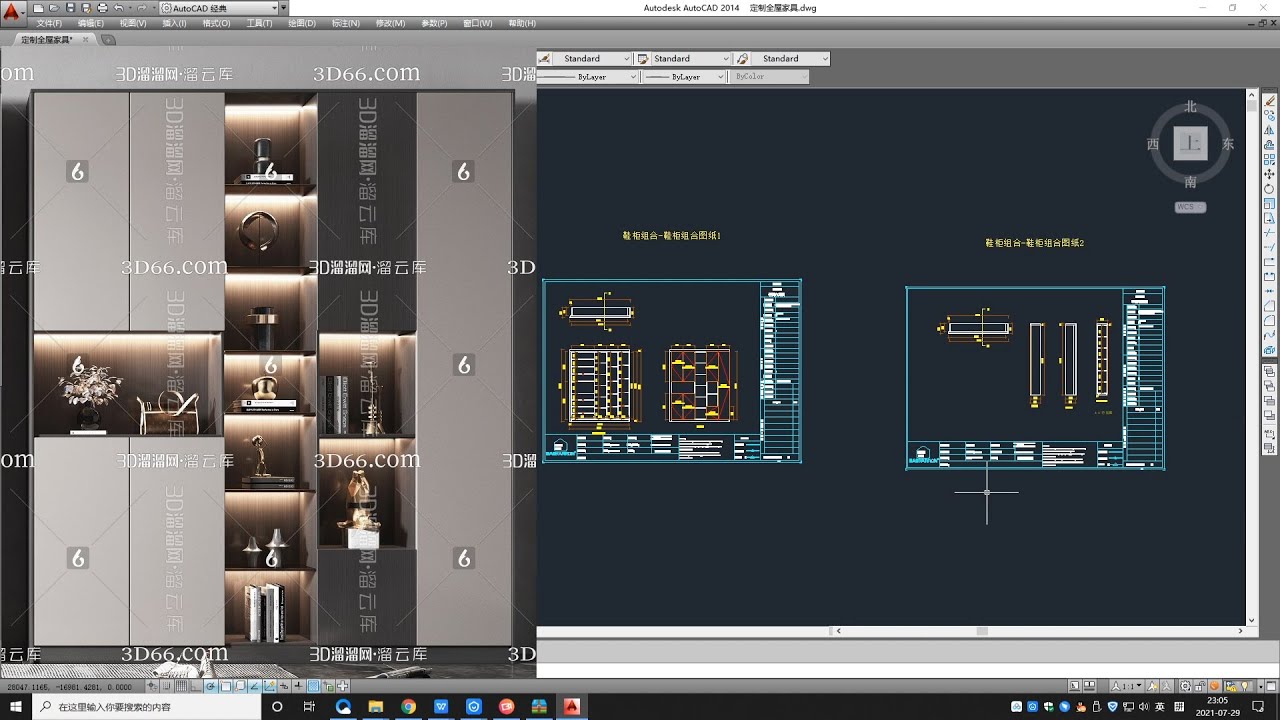
Task: Click 北 on the ViewCube compass
Action: tap(1190, 106)
